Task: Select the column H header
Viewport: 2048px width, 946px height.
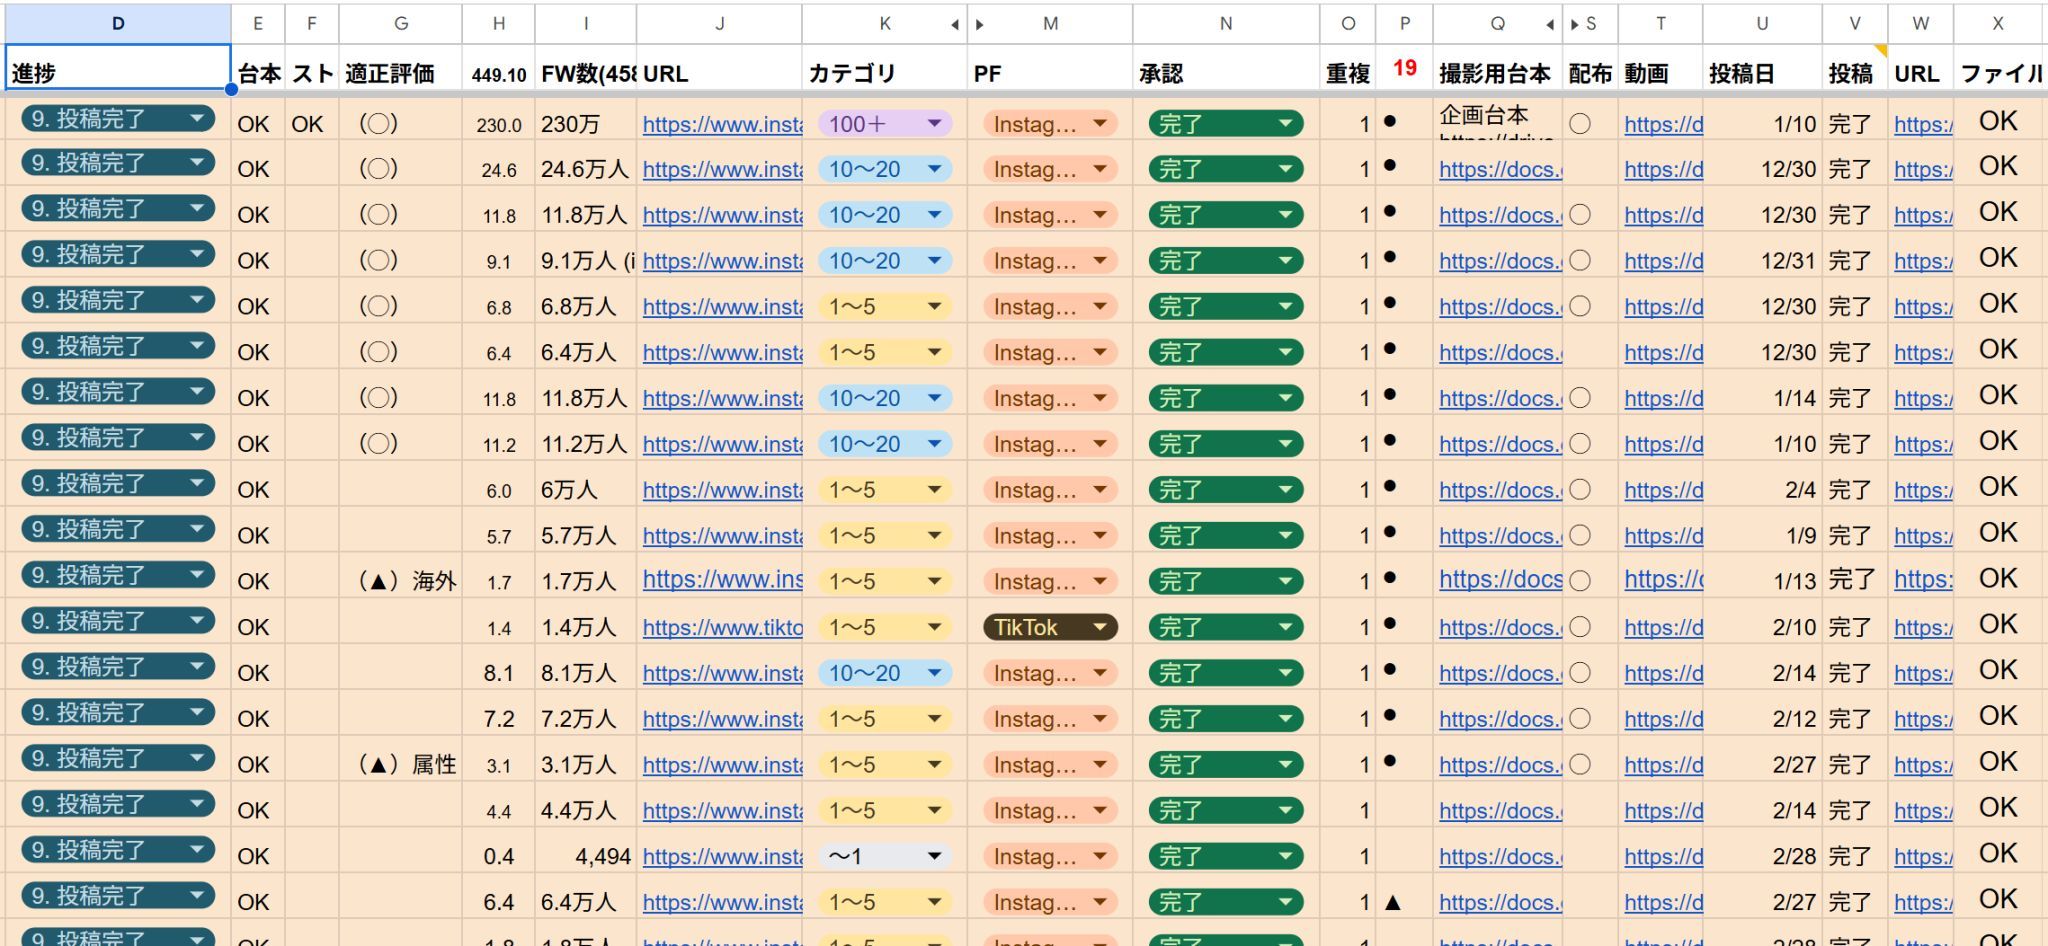Action: (x=498, y=23)
